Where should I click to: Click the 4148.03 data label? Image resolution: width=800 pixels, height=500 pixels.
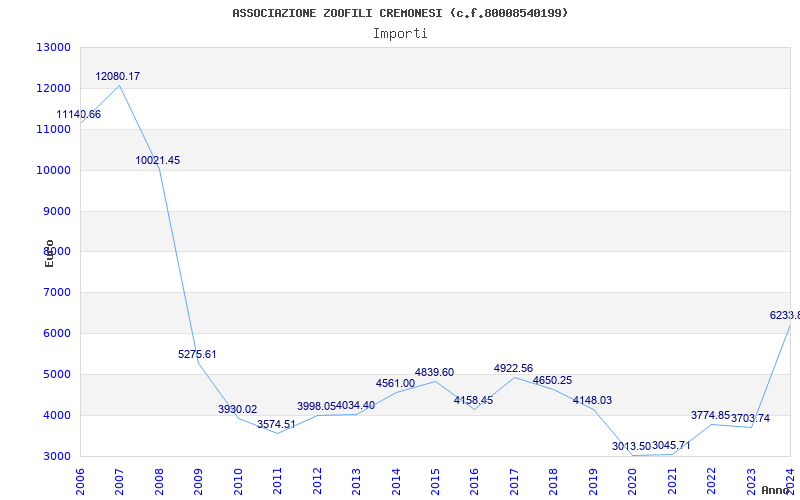(592, 401)
